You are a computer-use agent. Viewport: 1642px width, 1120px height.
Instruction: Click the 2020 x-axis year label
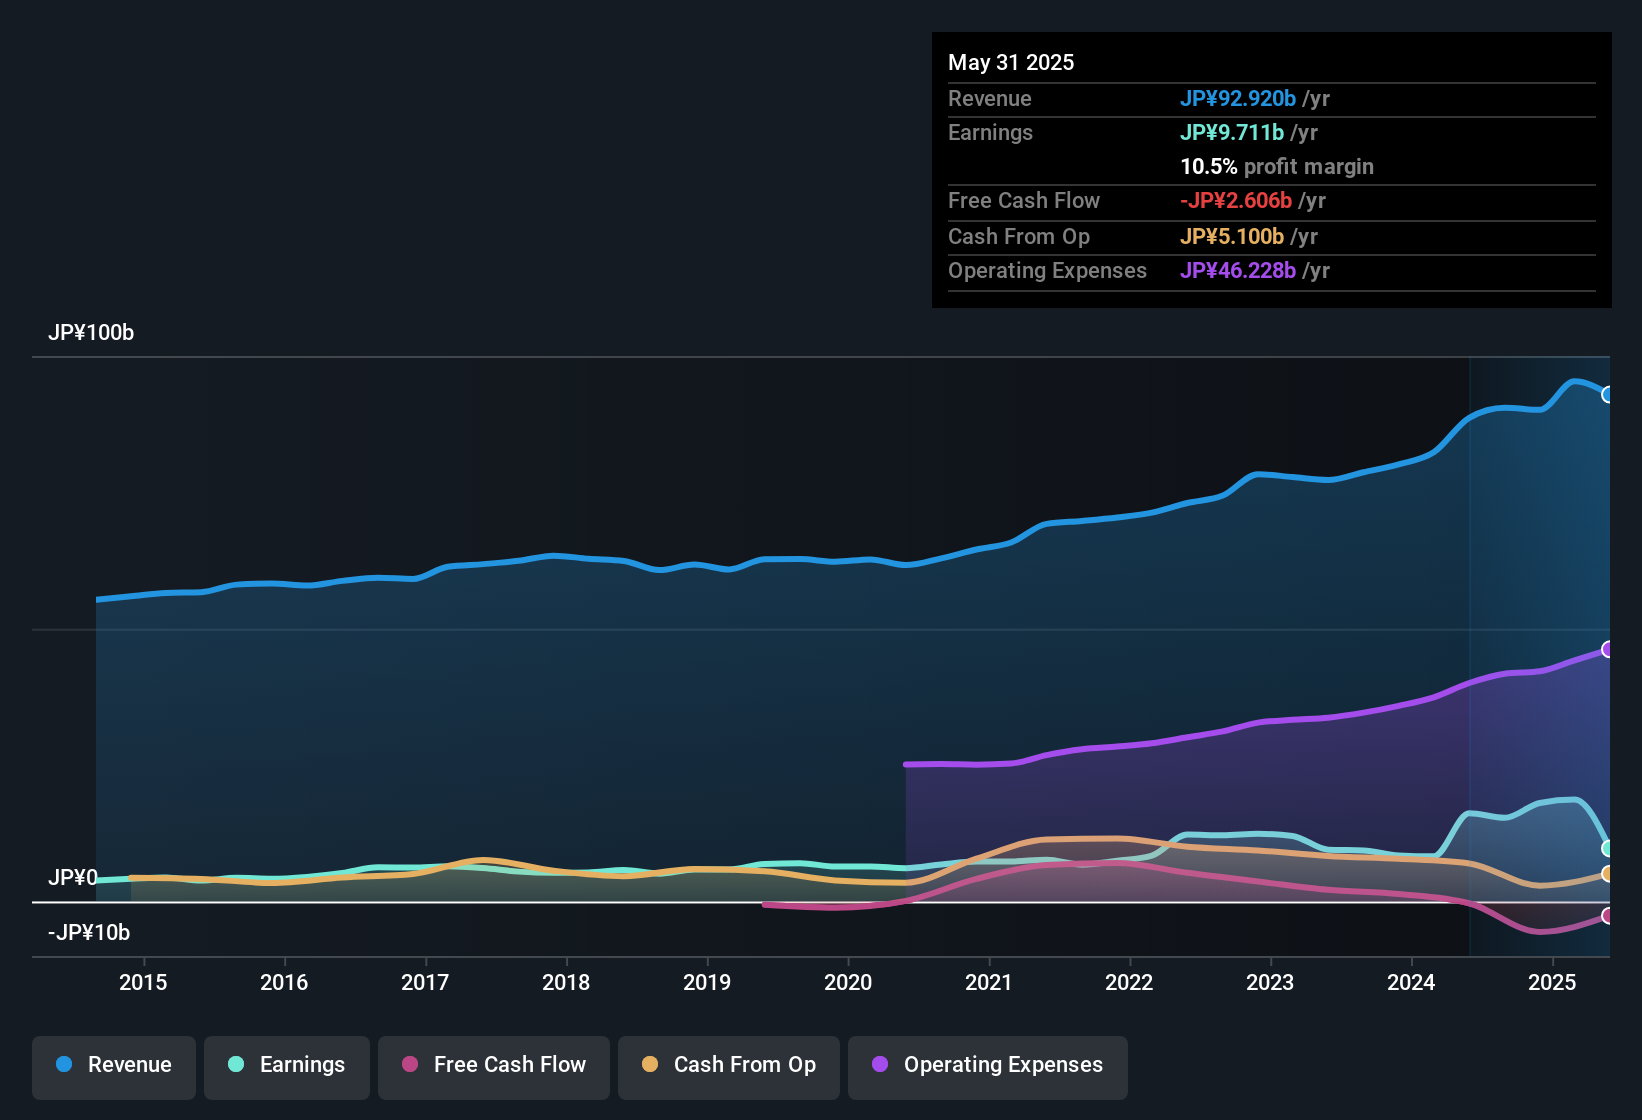coord(848,983)
